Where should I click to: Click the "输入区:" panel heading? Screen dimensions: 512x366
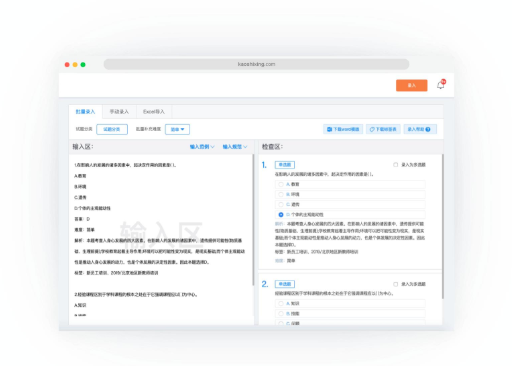(83, 147)
